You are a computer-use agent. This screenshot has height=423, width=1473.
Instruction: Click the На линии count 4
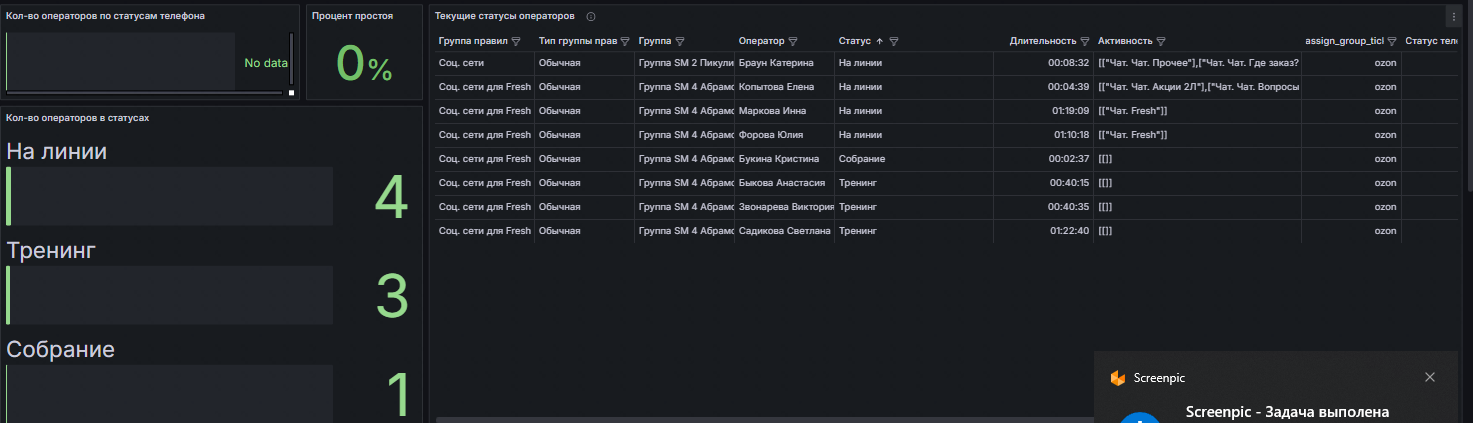pyautogui.click(x=391, y=198)
